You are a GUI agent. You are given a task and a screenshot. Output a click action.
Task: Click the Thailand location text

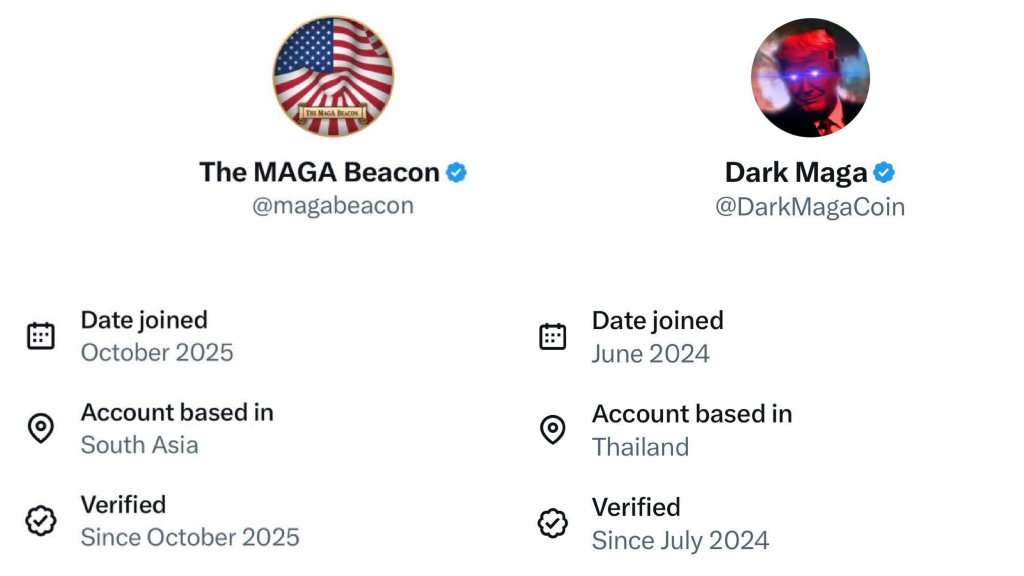point(641,447)
